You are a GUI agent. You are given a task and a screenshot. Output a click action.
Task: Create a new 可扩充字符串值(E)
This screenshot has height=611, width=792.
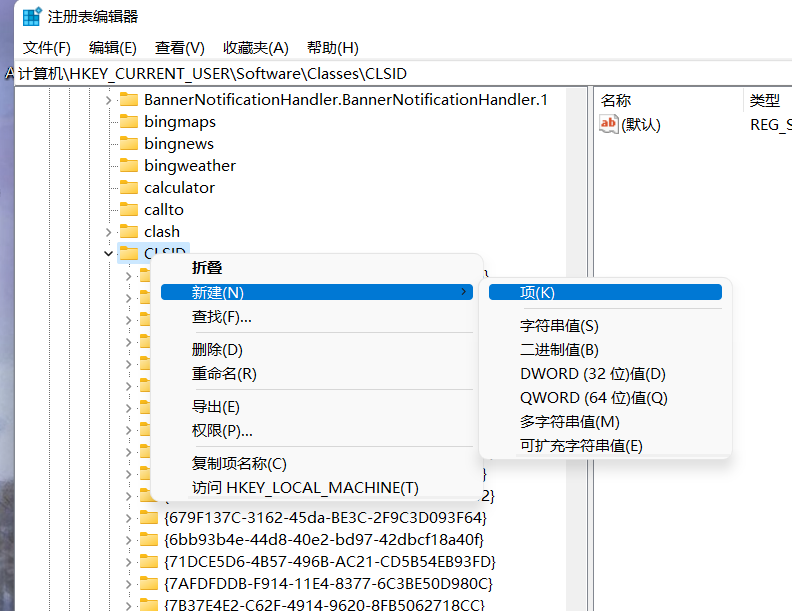click(605, 446)
